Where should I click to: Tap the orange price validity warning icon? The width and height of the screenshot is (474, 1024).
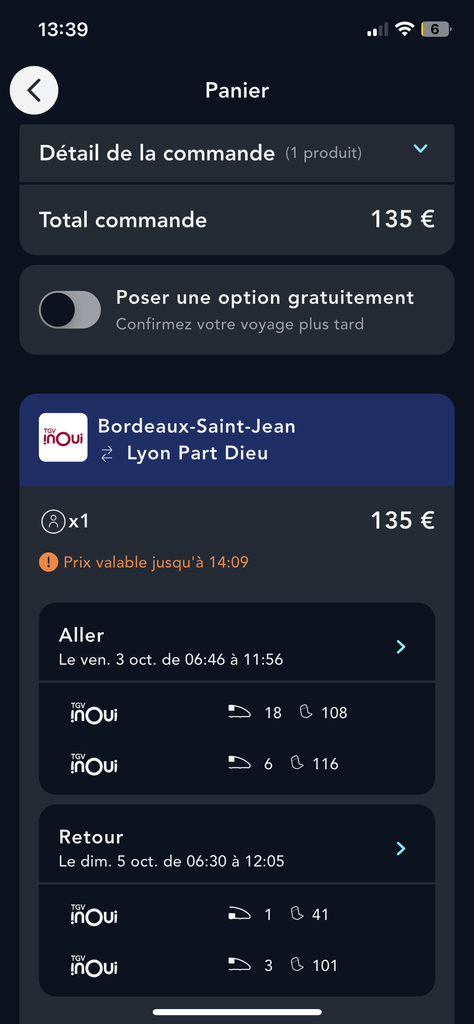(x=48, y=562)
